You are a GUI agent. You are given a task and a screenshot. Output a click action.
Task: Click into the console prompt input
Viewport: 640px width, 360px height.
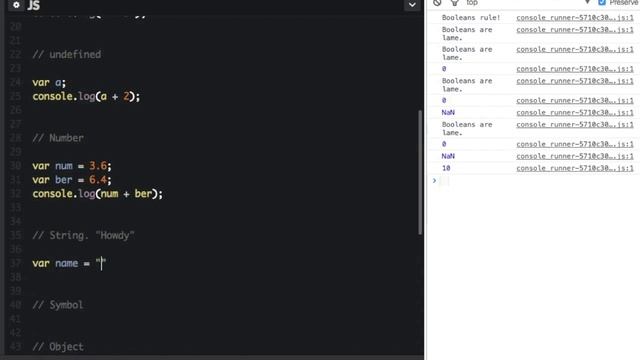pos(539,181)
